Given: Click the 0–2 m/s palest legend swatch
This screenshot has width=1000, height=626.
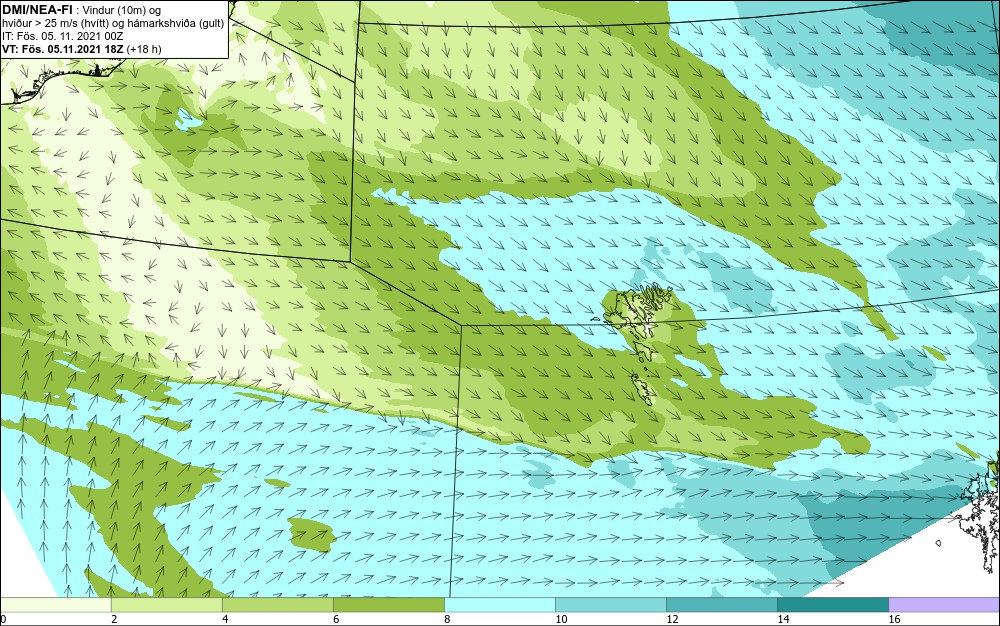Looking at the screenshot, I should pyautogui.click(x=55, y=605).
